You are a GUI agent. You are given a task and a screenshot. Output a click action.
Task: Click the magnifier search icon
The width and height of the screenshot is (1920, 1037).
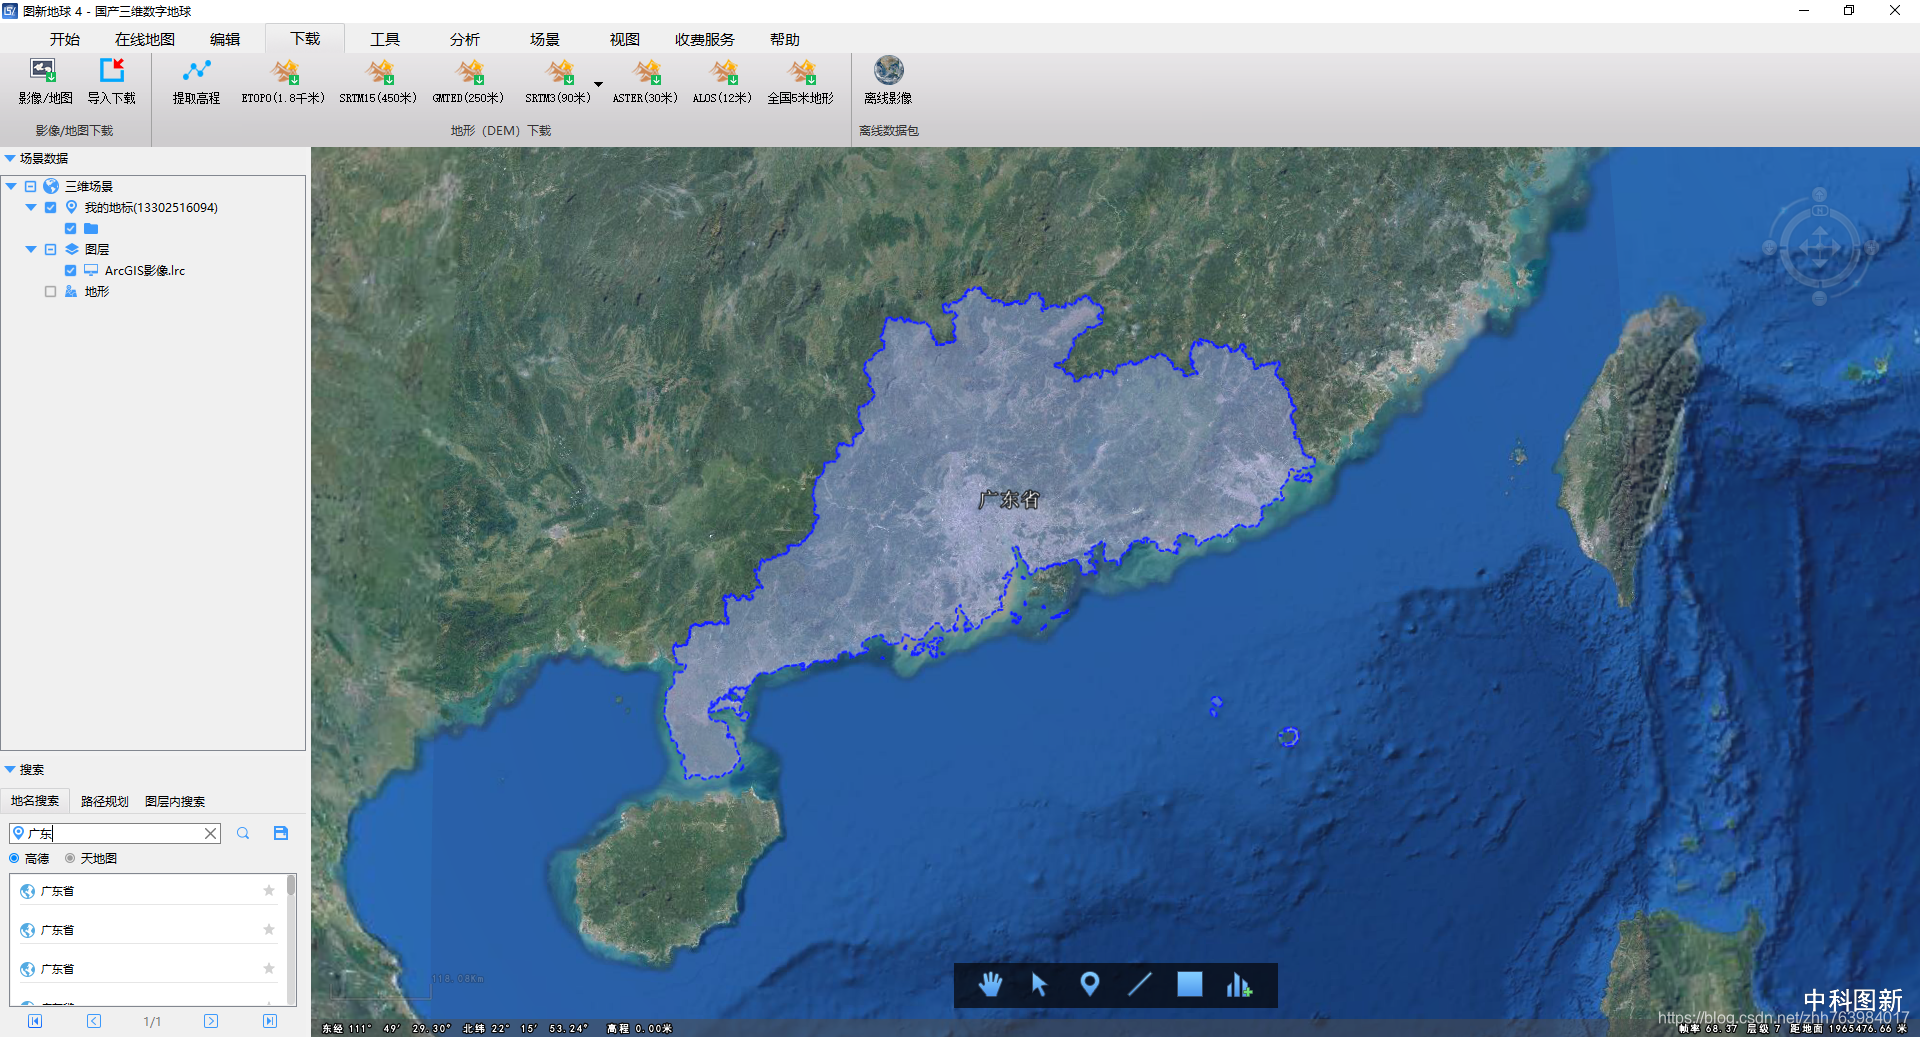tap(243, 833)
